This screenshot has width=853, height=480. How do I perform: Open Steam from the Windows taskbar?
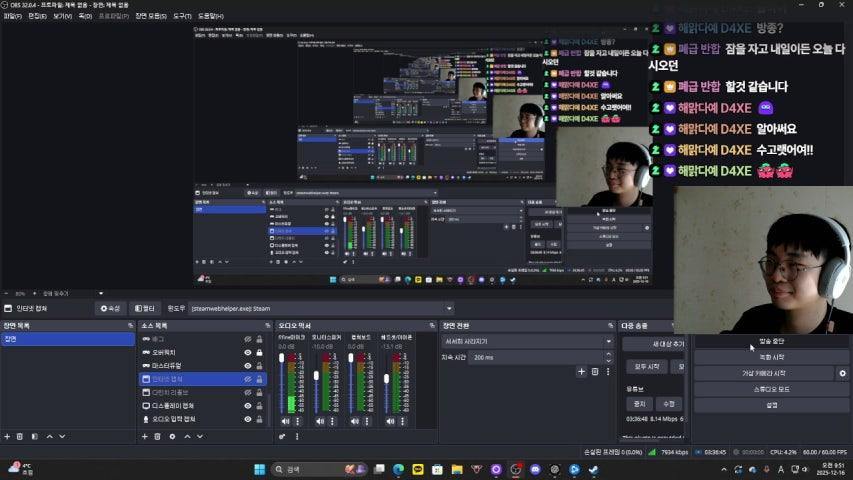point(593,469)
